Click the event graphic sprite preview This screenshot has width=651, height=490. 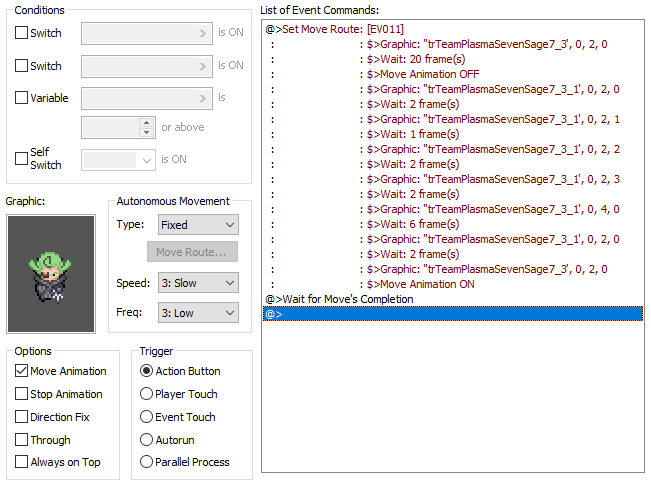pos(51,272)
